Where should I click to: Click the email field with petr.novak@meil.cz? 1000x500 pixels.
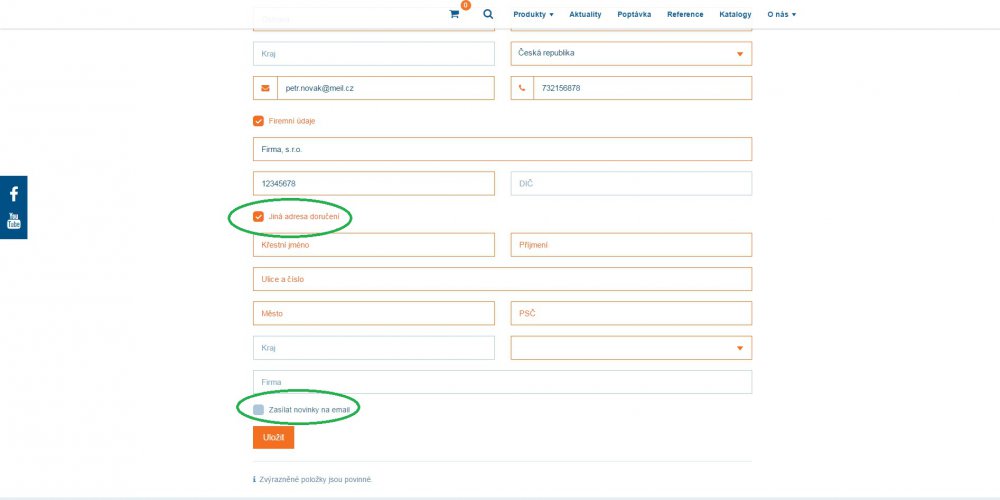coord(386,88)
